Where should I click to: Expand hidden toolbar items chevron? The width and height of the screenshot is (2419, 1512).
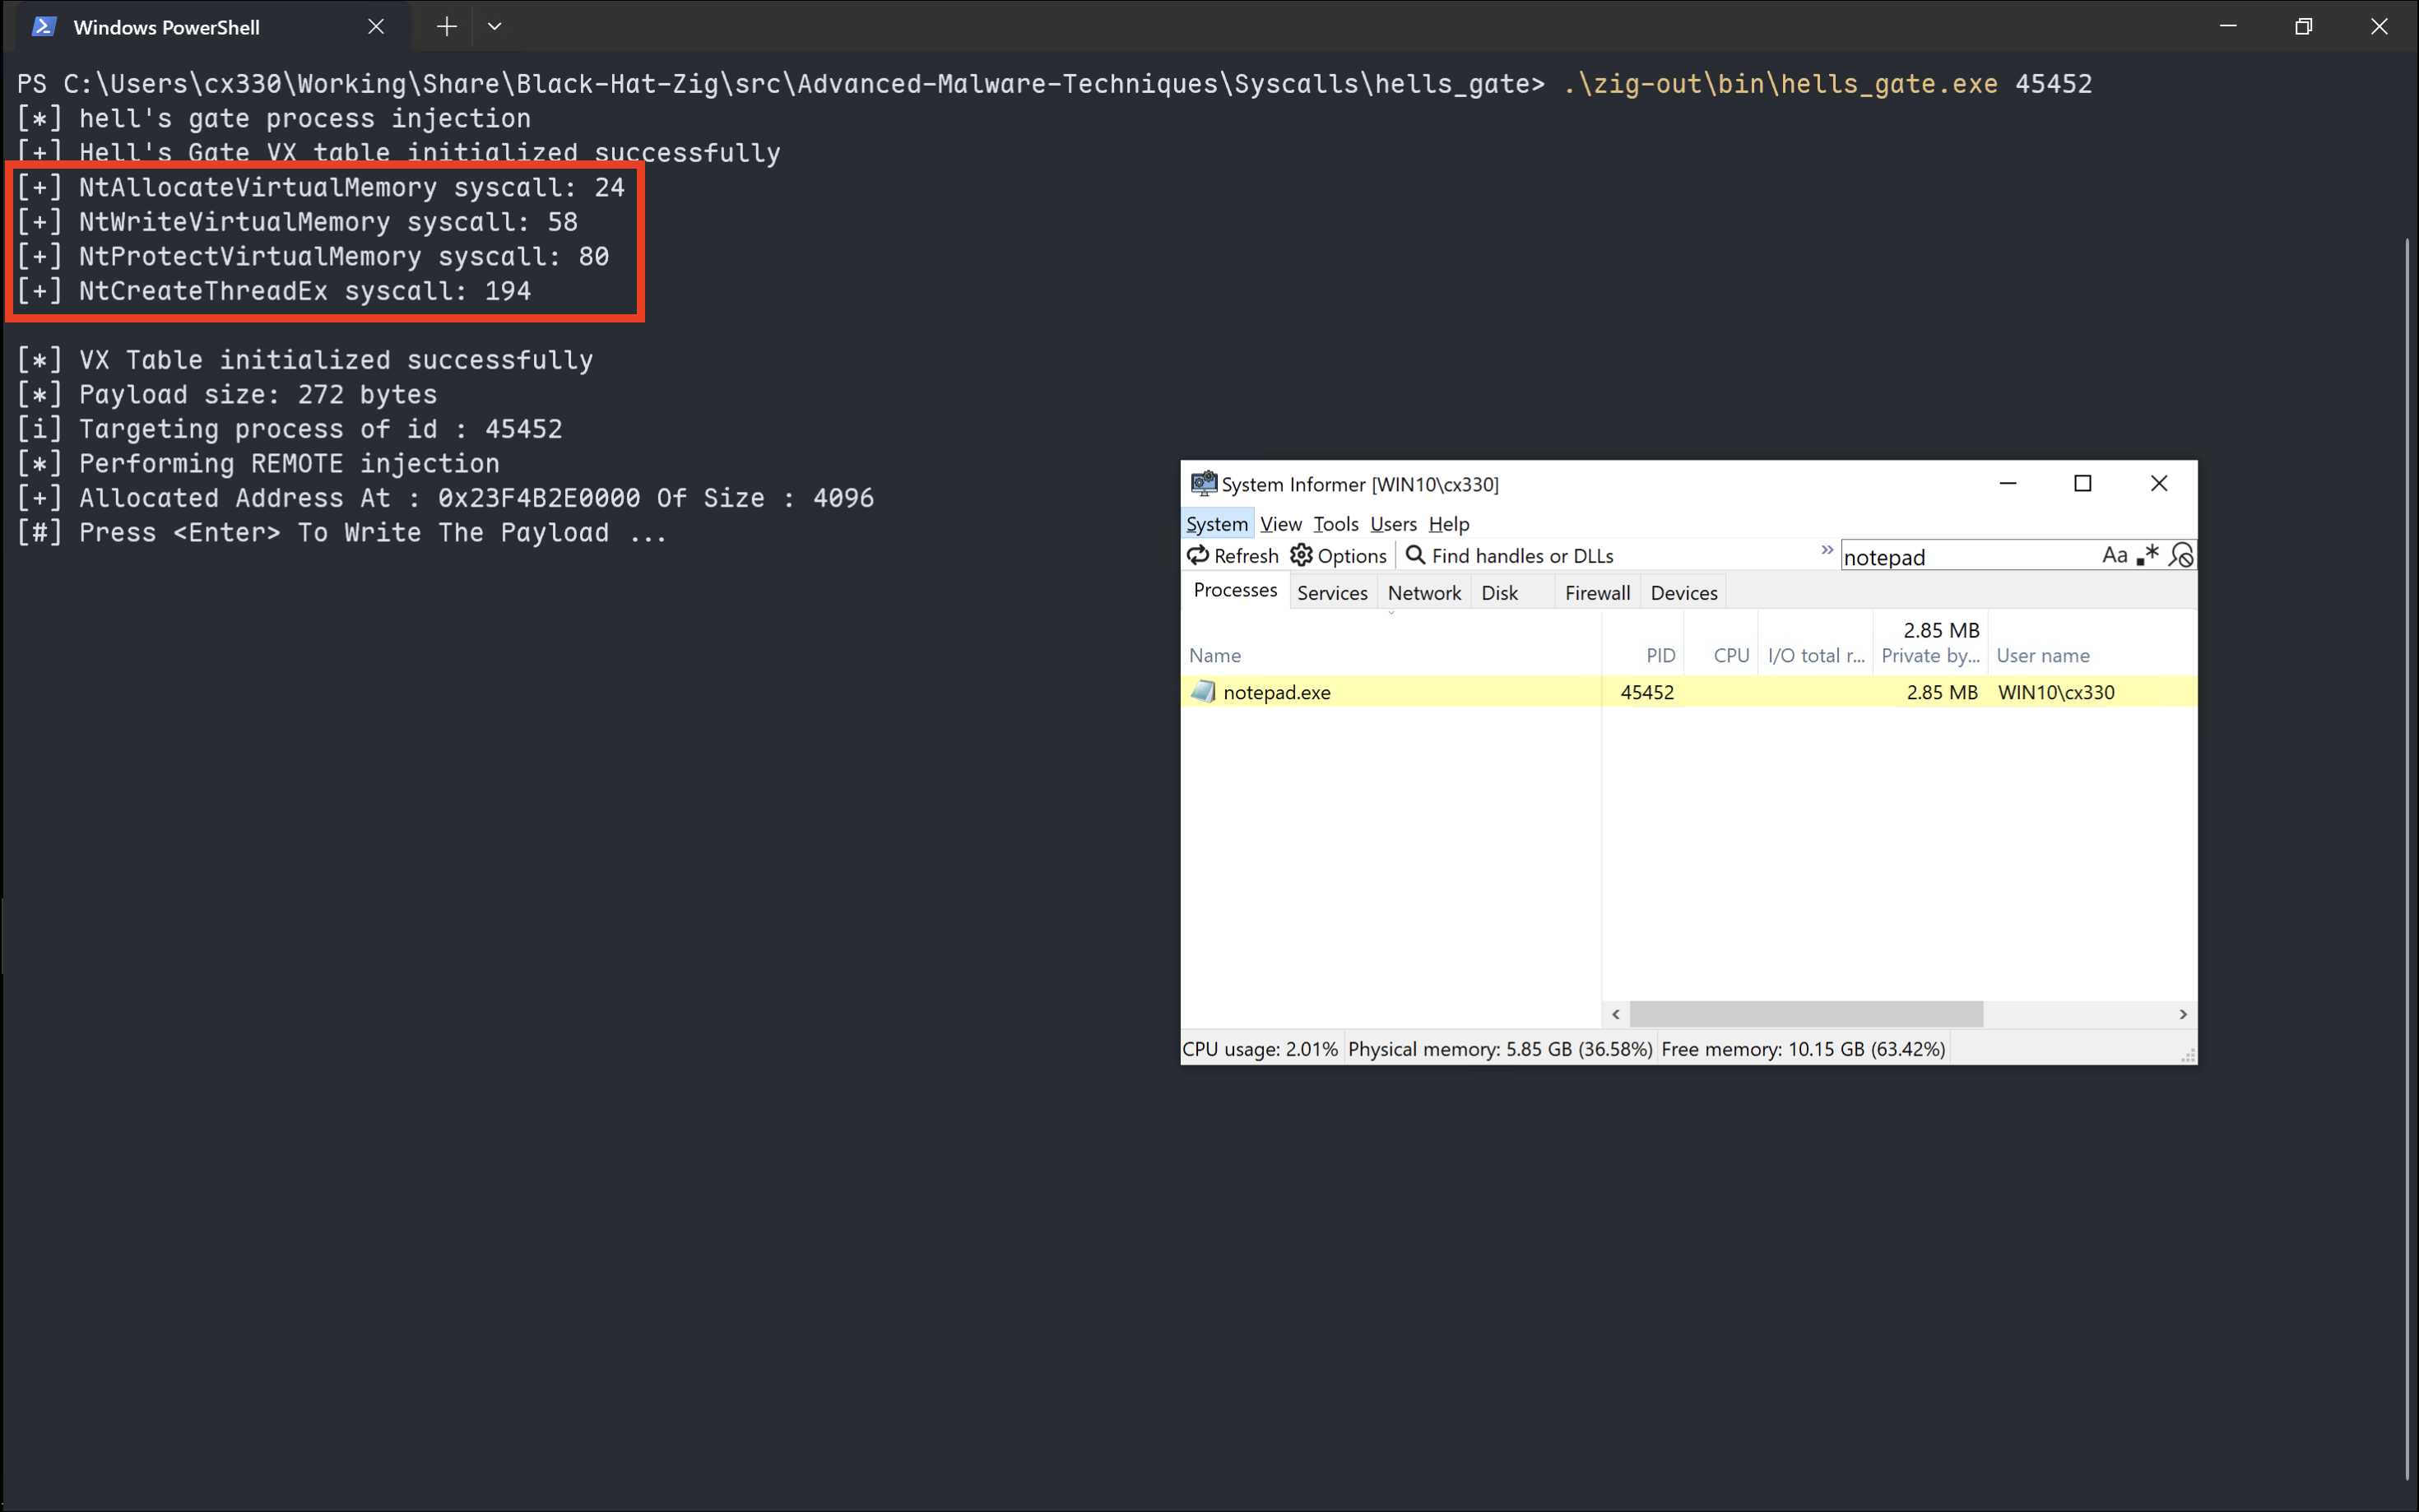1827,550
